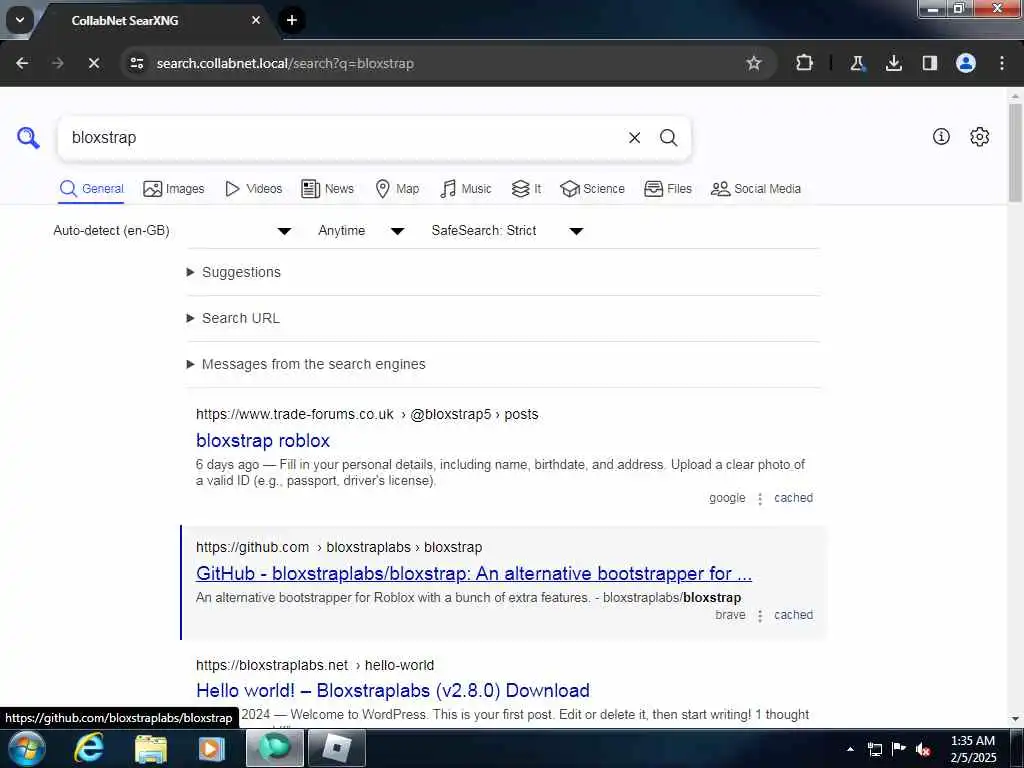
Task: Bookmark this page with star icon
Action: click(x=754, y=63)
